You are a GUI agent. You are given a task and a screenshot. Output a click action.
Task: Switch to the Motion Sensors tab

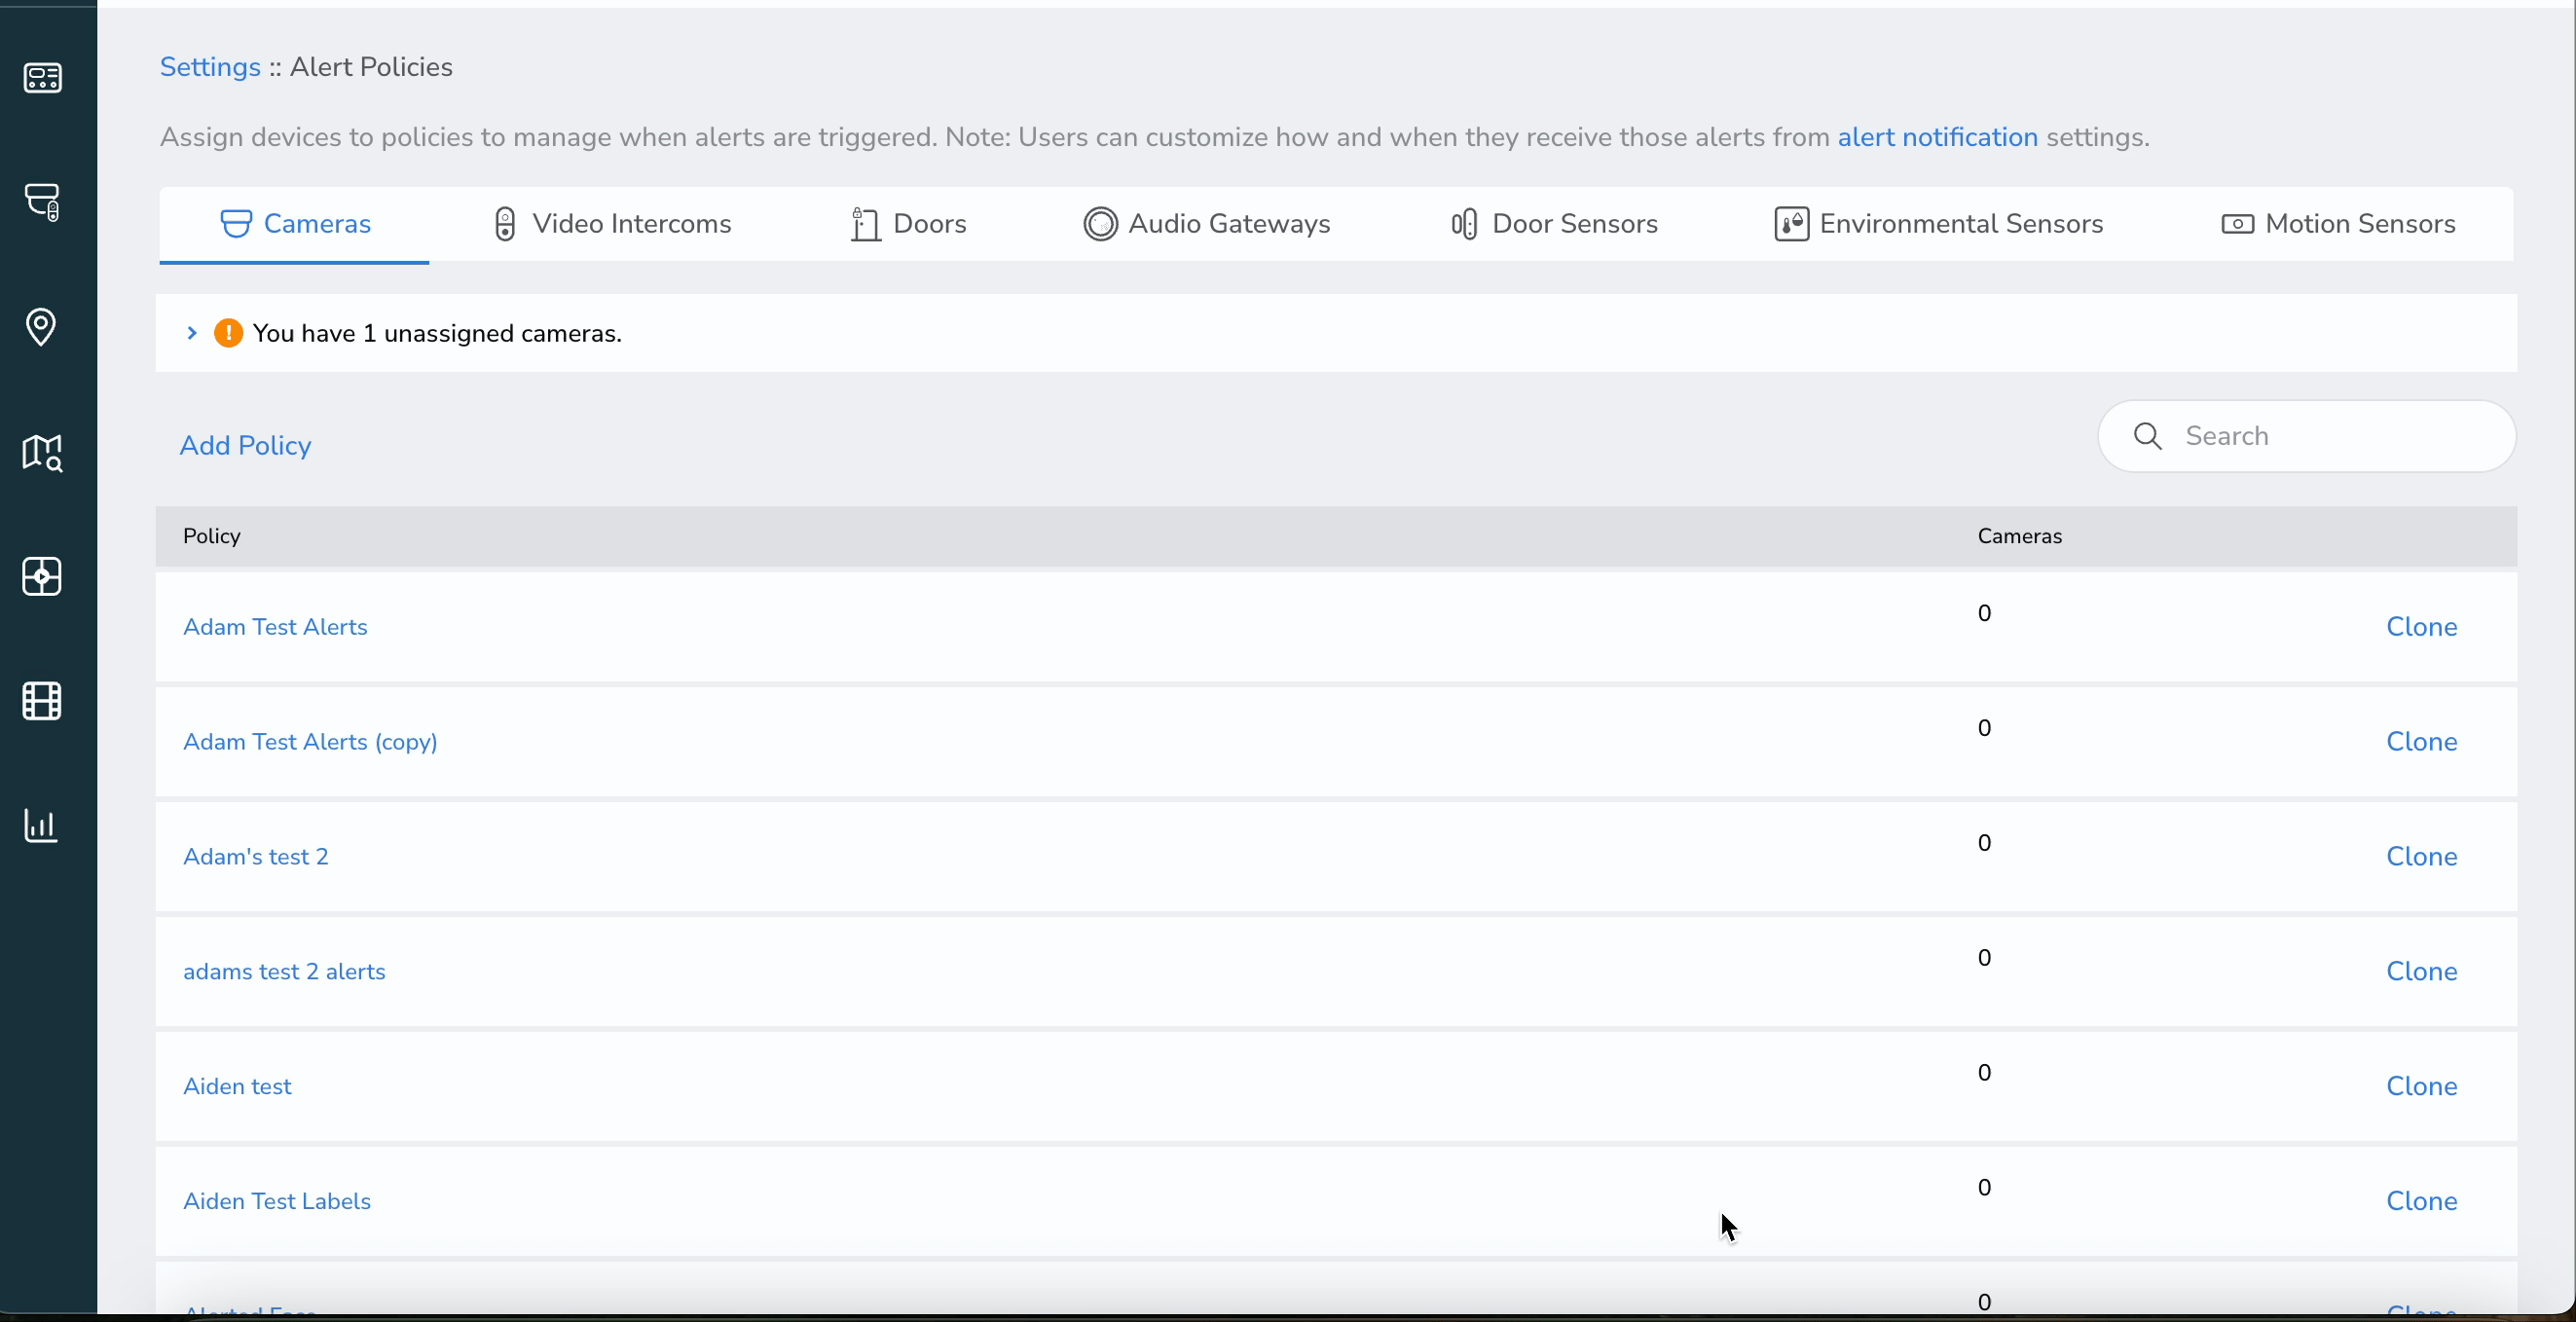coord(2338,224)
